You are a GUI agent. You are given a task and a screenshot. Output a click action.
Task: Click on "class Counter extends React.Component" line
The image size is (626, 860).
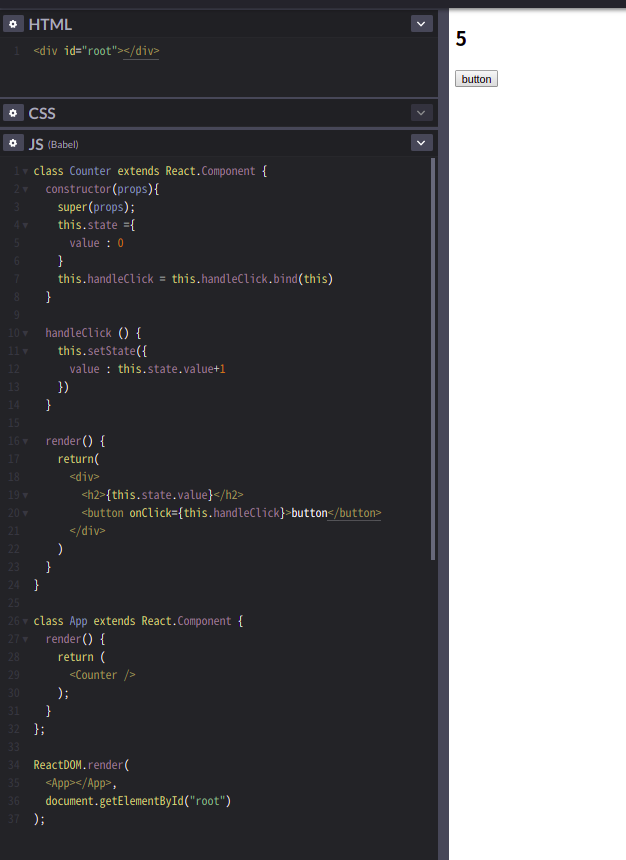click(x=150, y=171)
